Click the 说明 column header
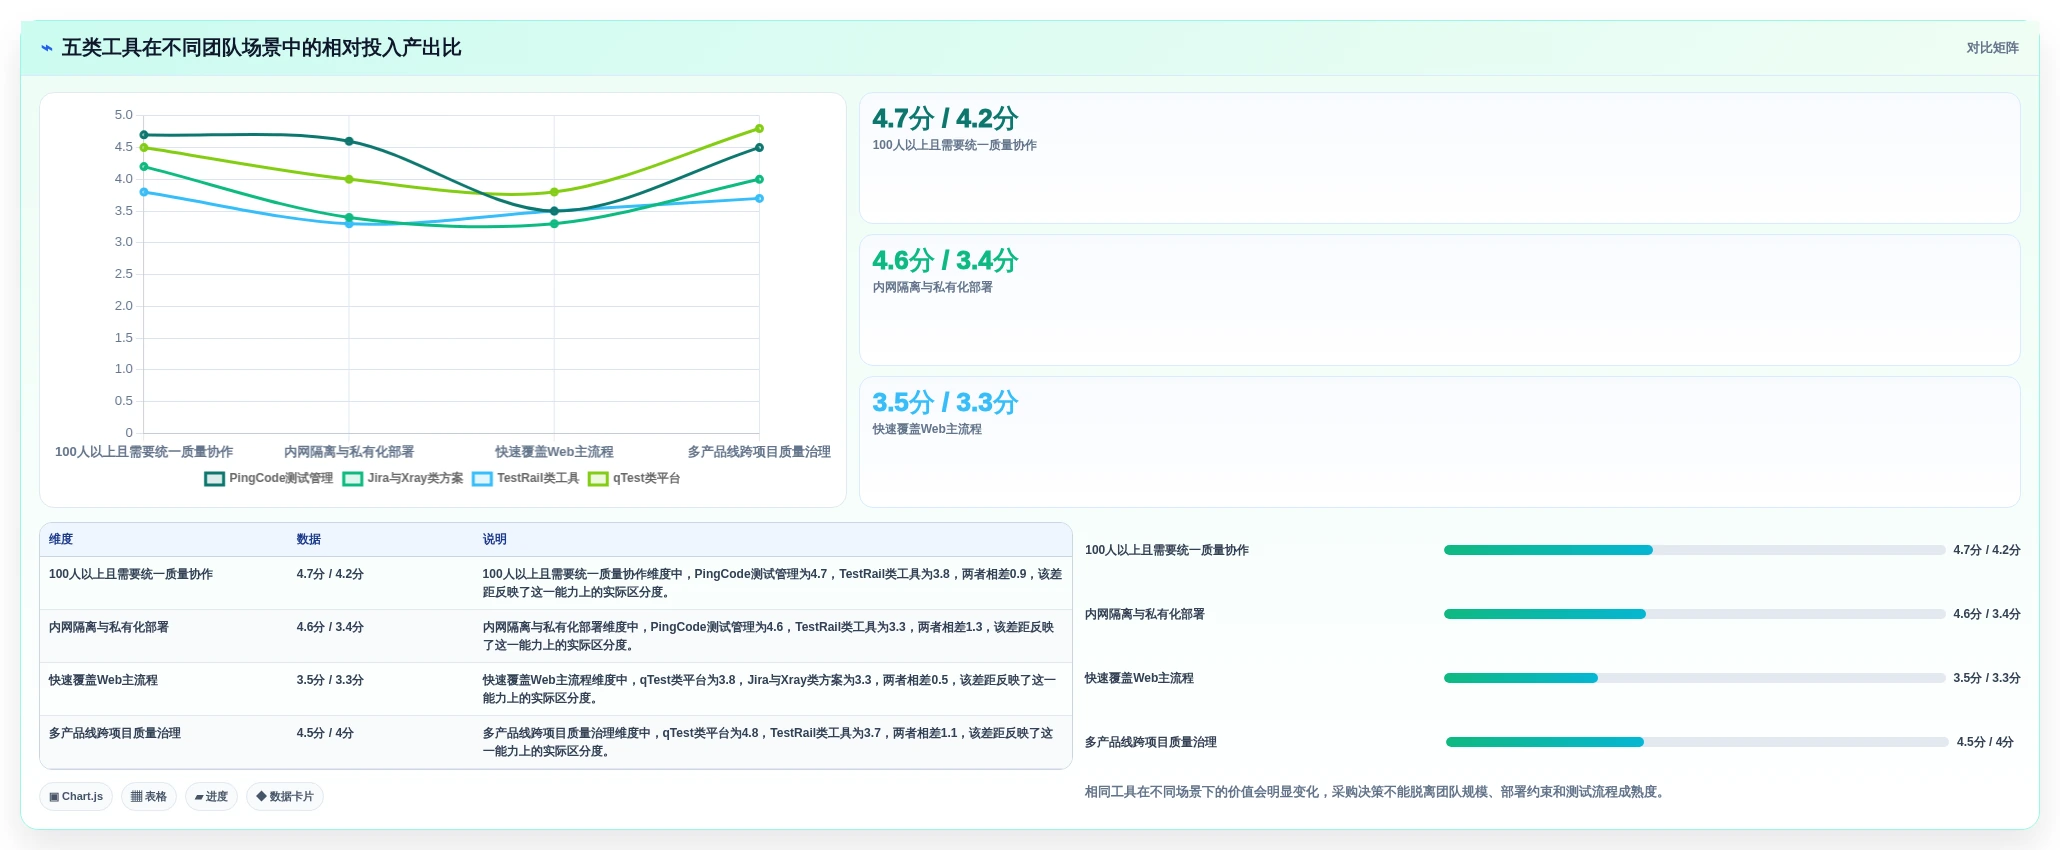This screenshot has width=2060, height=850. [x=494, y=539]
